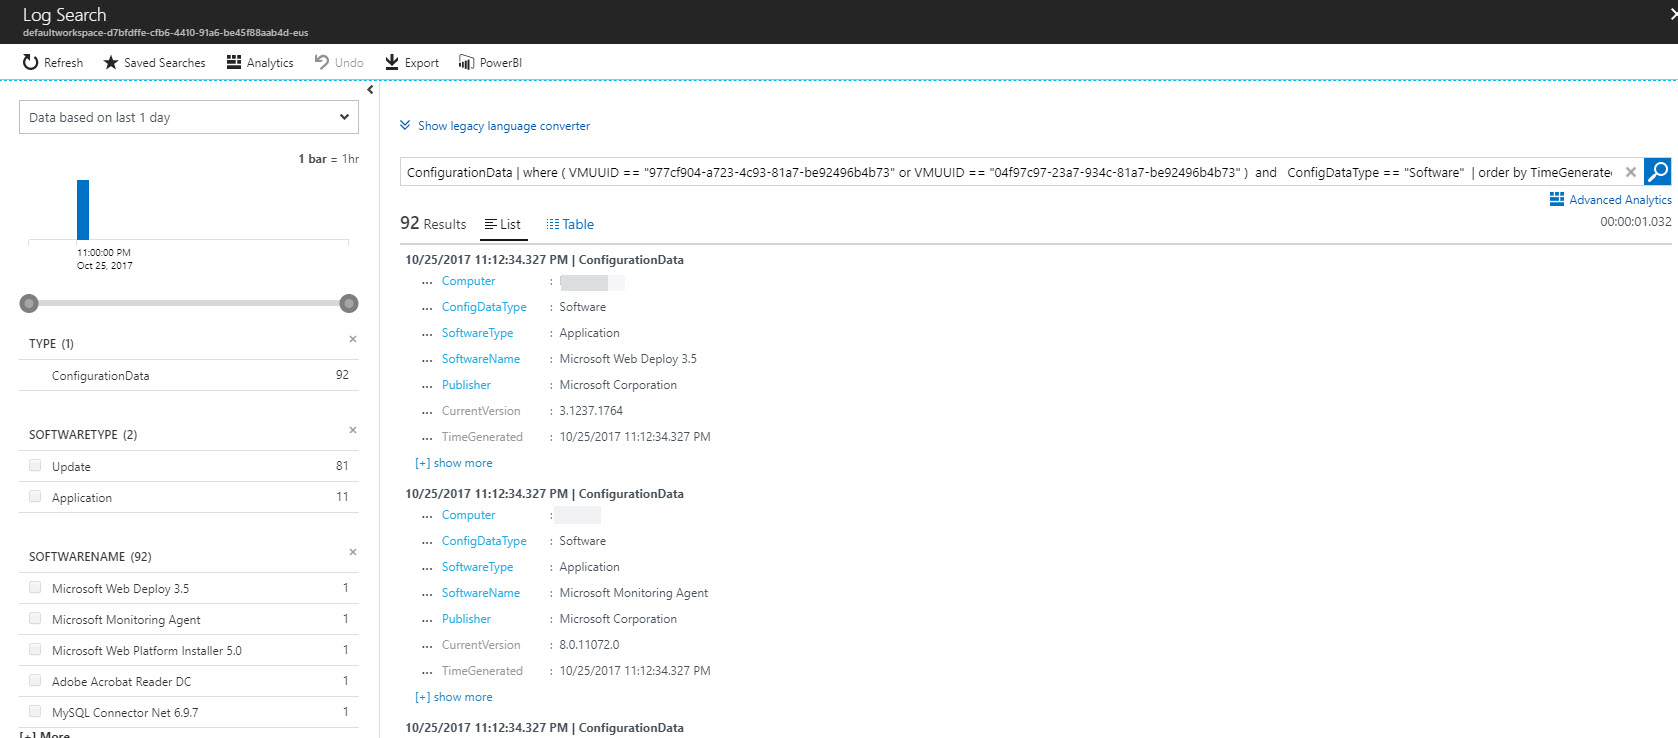Check the Application software type filter
Image resolution: width=1678 pixels, height=738 pixels.
35,496
